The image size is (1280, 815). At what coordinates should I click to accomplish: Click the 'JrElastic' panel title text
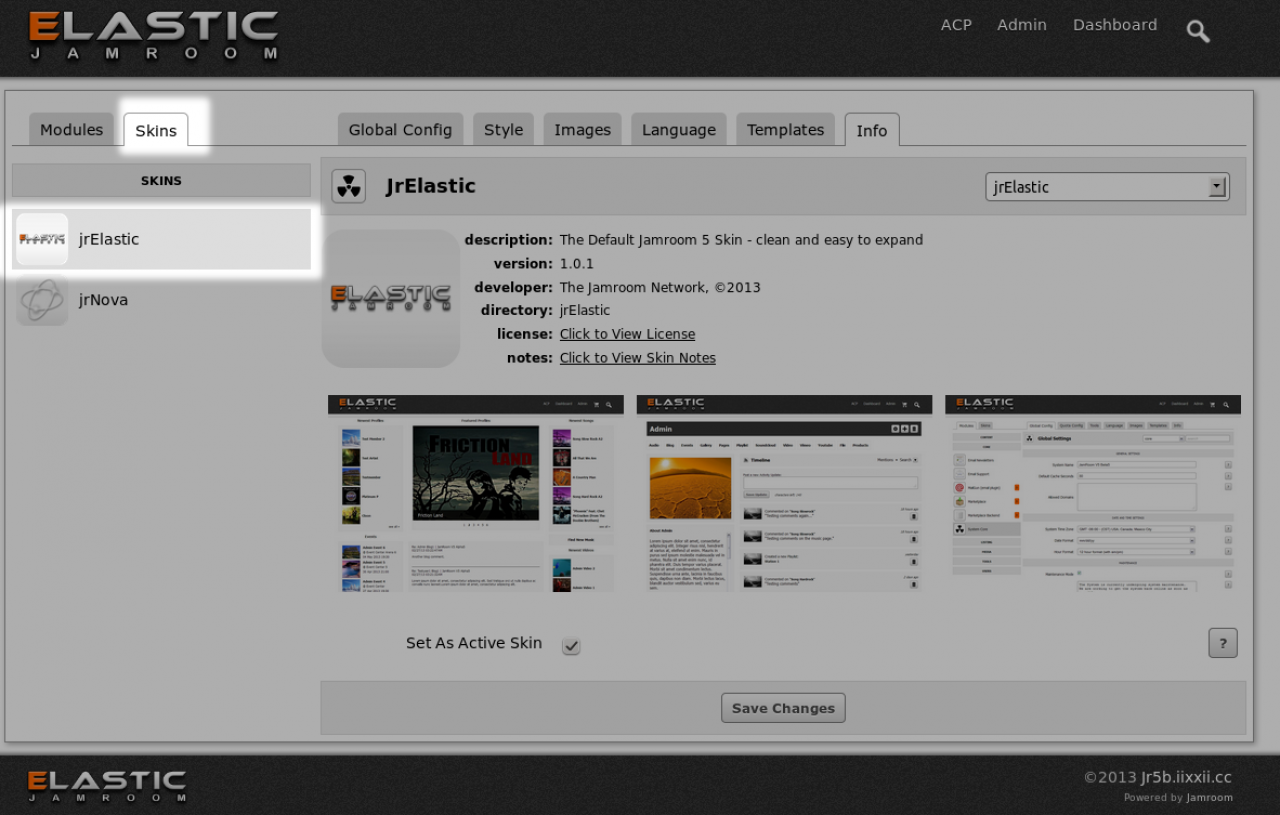[x=431, y=186]
